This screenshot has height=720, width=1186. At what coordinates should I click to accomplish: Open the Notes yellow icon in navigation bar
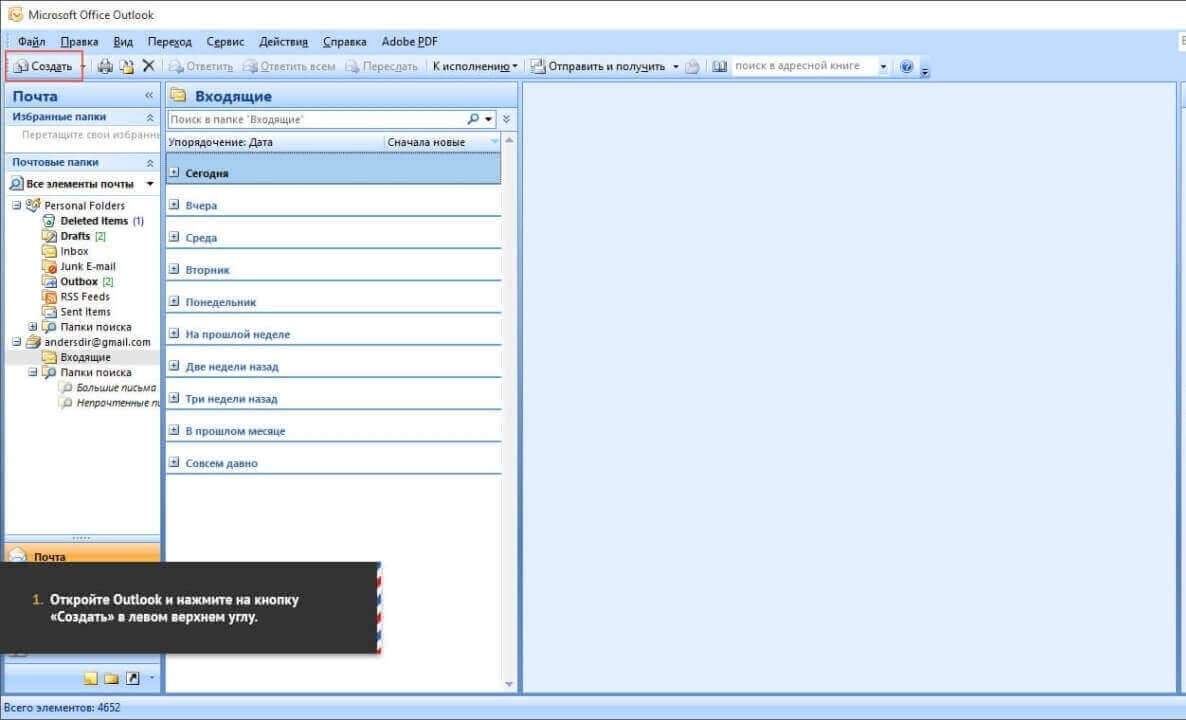point(91,678)
